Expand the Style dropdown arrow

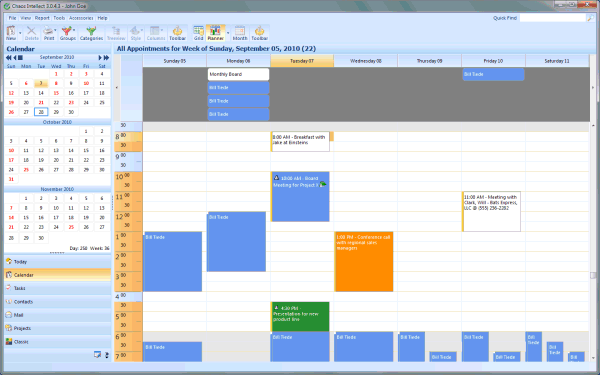click(x=142, y=30)
